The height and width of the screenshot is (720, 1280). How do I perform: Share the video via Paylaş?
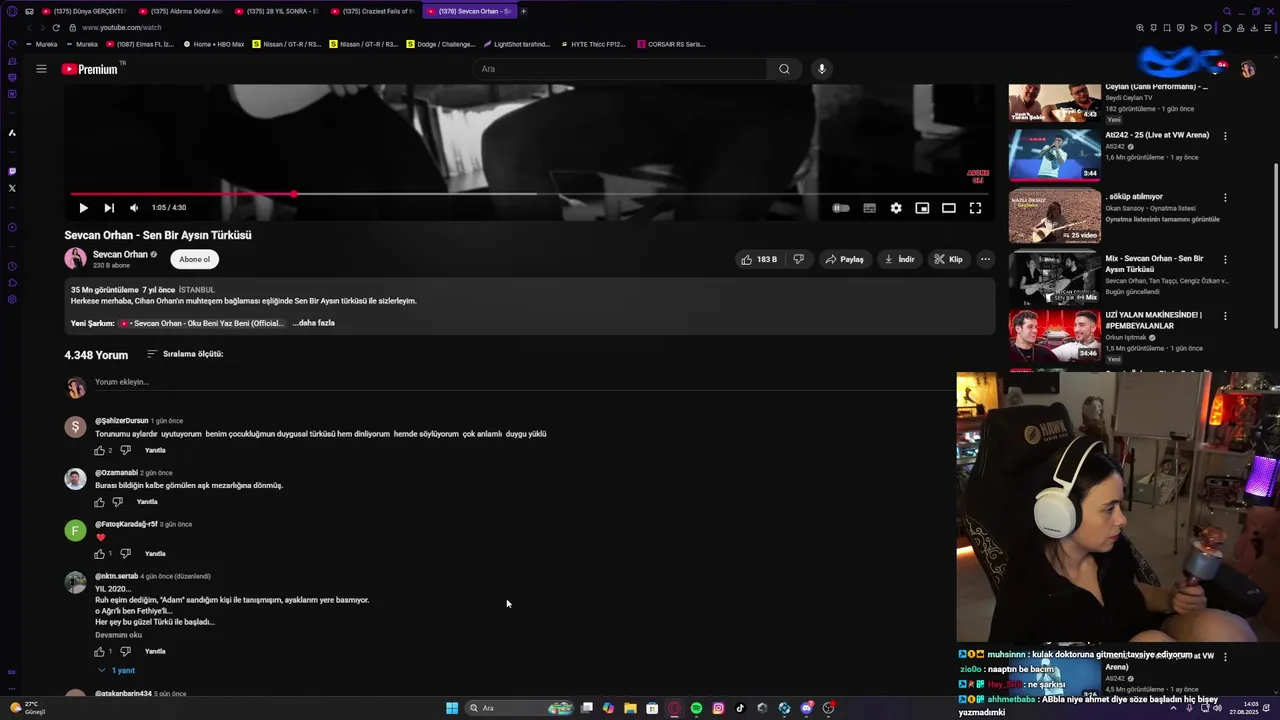(845, 259)
